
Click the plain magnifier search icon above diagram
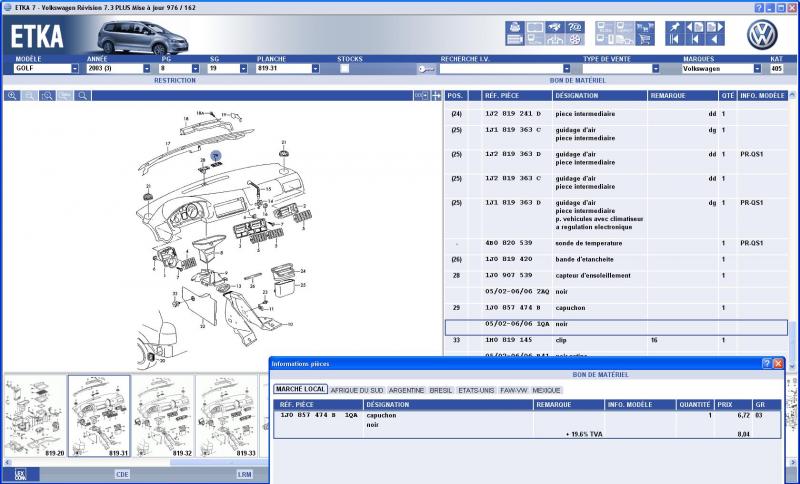pos(83,95)
